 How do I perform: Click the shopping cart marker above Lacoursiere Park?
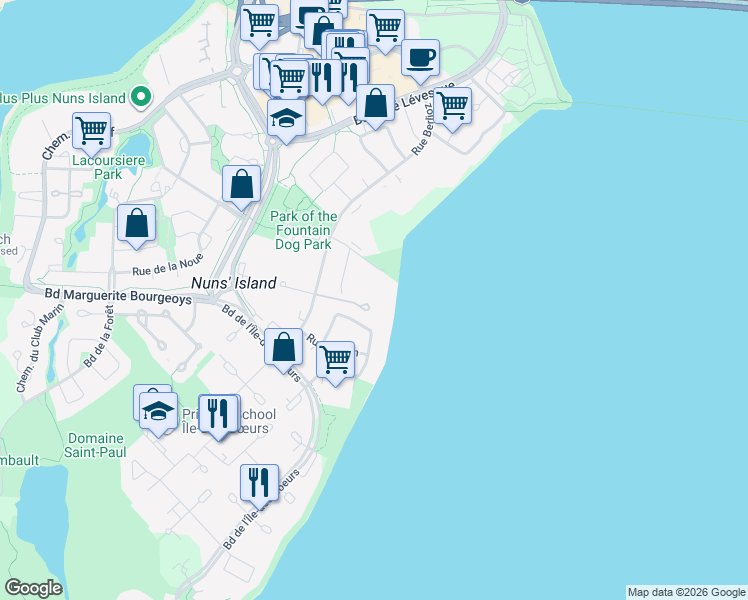pos(92,131)
